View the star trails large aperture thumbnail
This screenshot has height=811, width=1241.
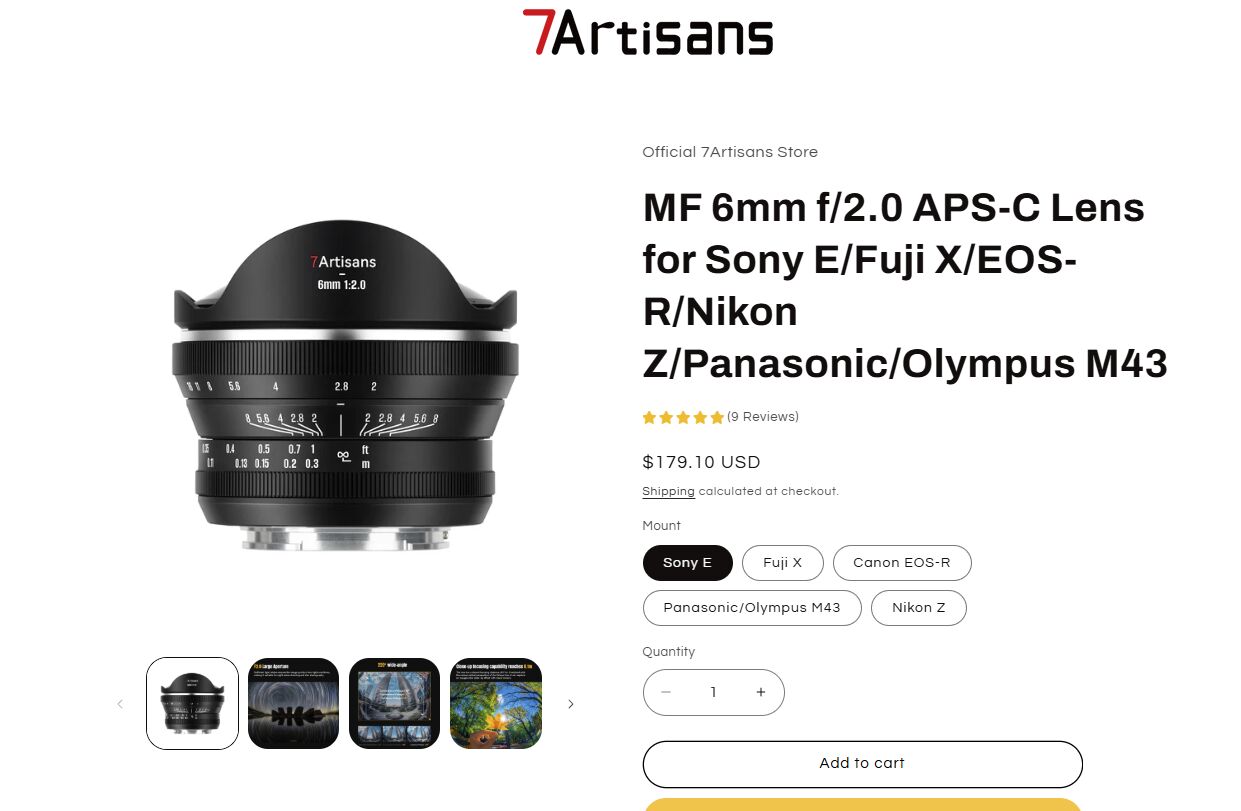294,703
